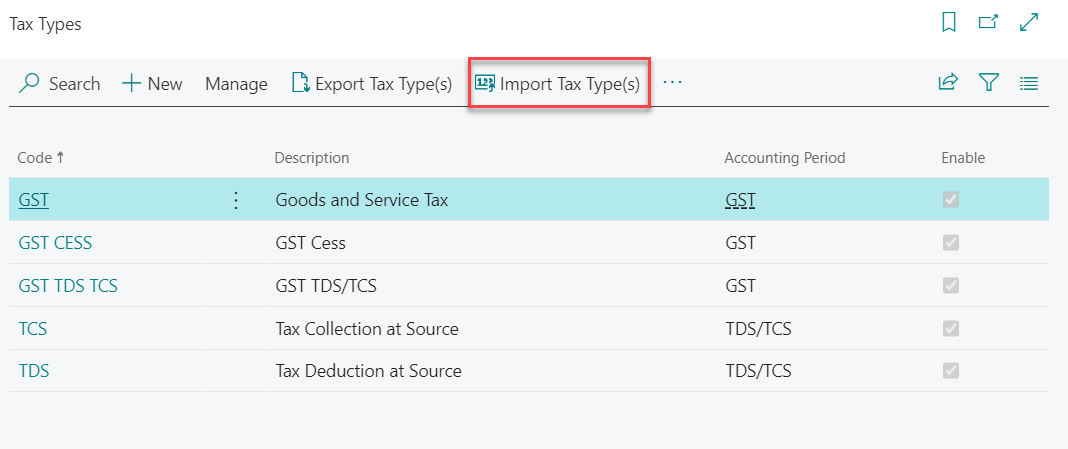This screenshot has width=1068, height=449.
Task: Open the filter pane funnel icon
Action: point(989,83)
